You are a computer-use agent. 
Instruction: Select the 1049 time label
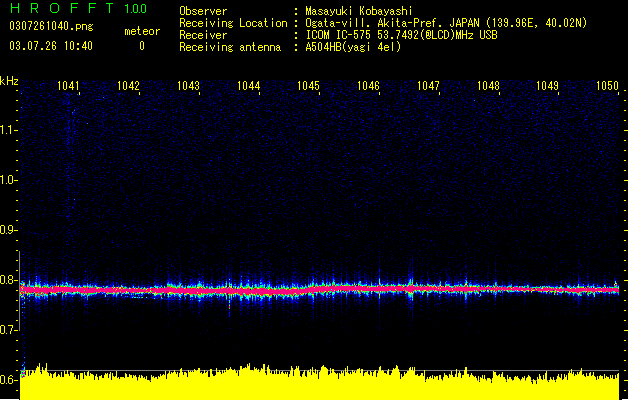point(548,86)
